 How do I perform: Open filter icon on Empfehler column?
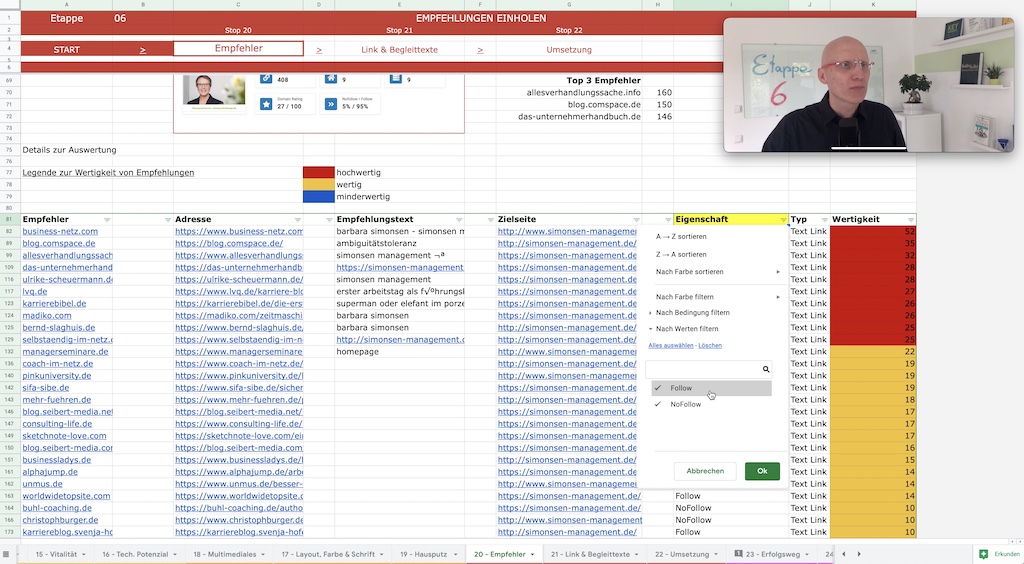coord(107,219)
